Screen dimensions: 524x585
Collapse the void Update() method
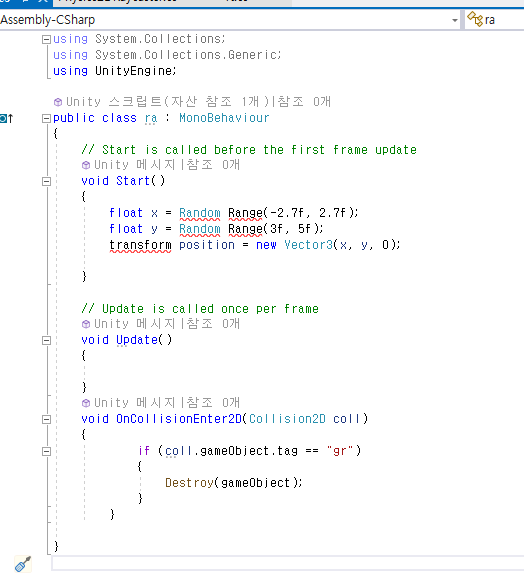(x=46, y=340)
